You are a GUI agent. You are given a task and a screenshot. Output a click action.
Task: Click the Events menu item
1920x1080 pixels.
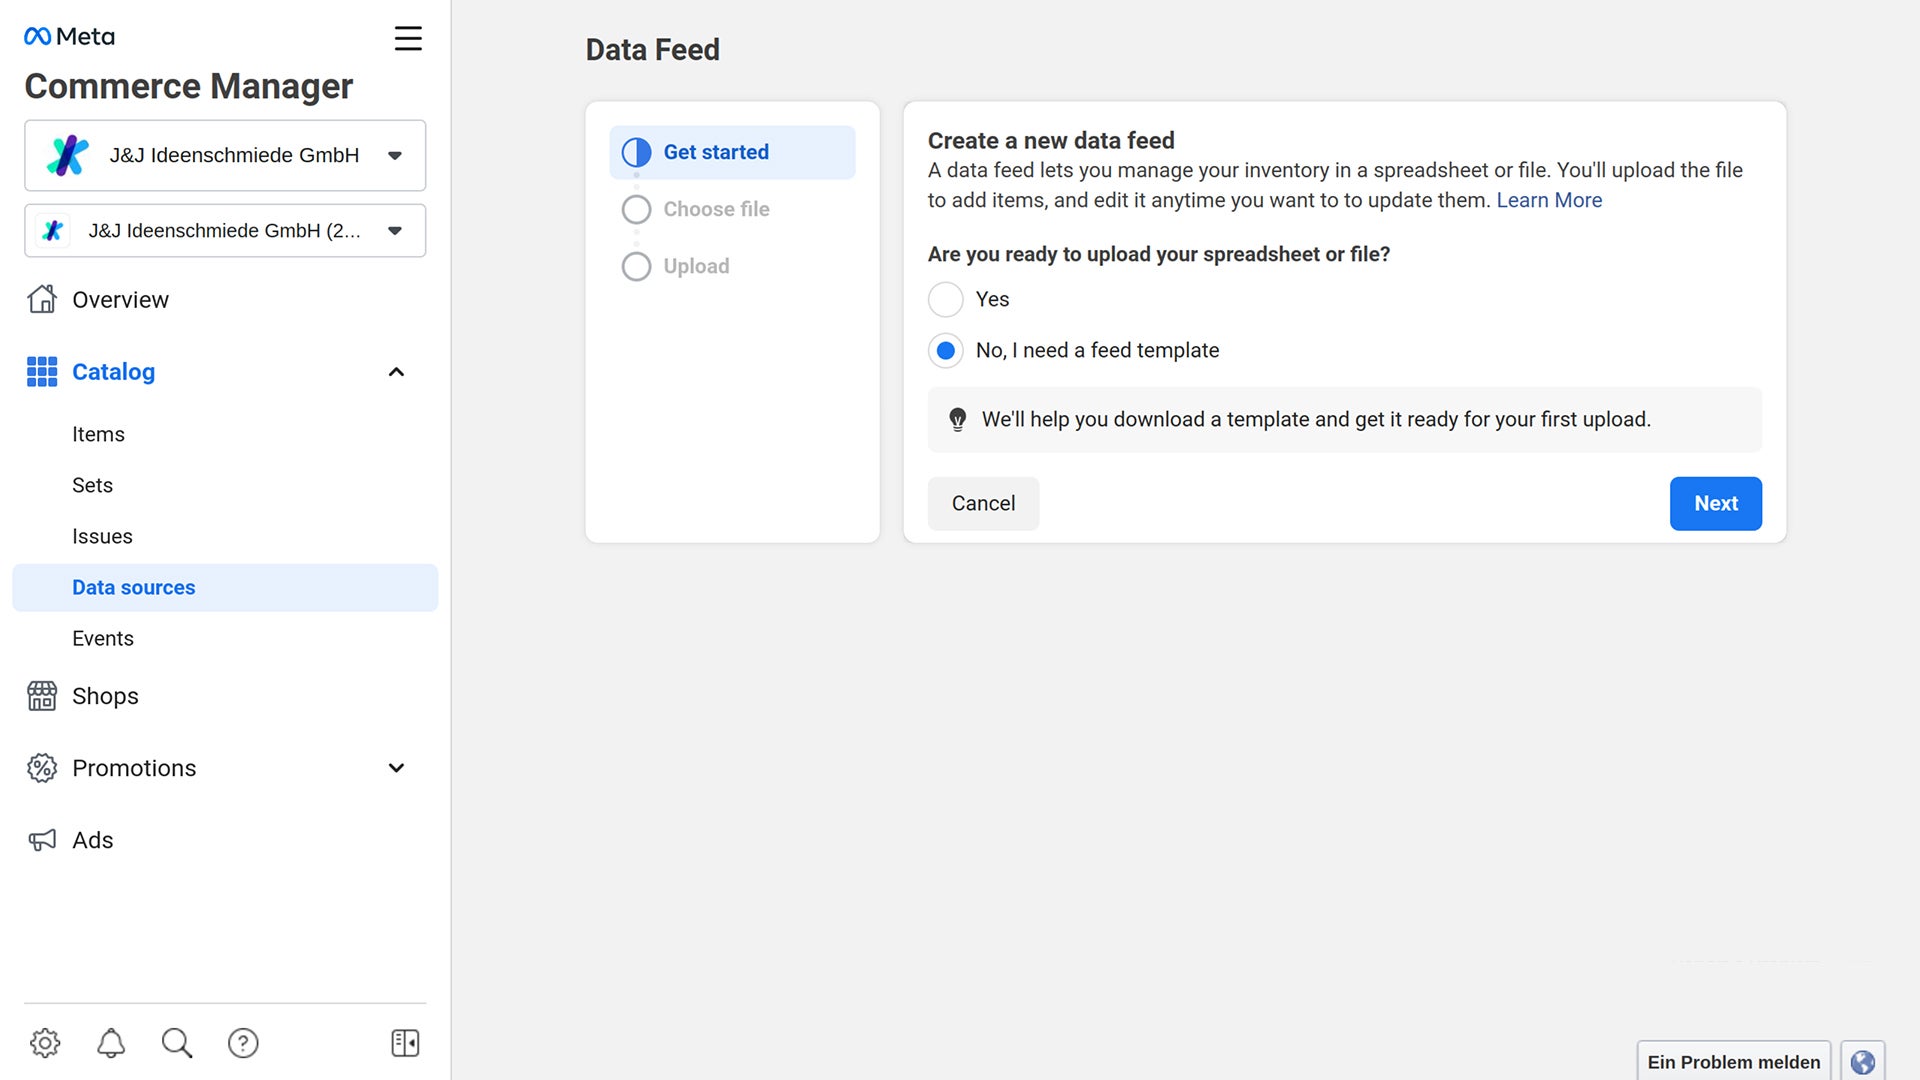(x=103, y=637)
